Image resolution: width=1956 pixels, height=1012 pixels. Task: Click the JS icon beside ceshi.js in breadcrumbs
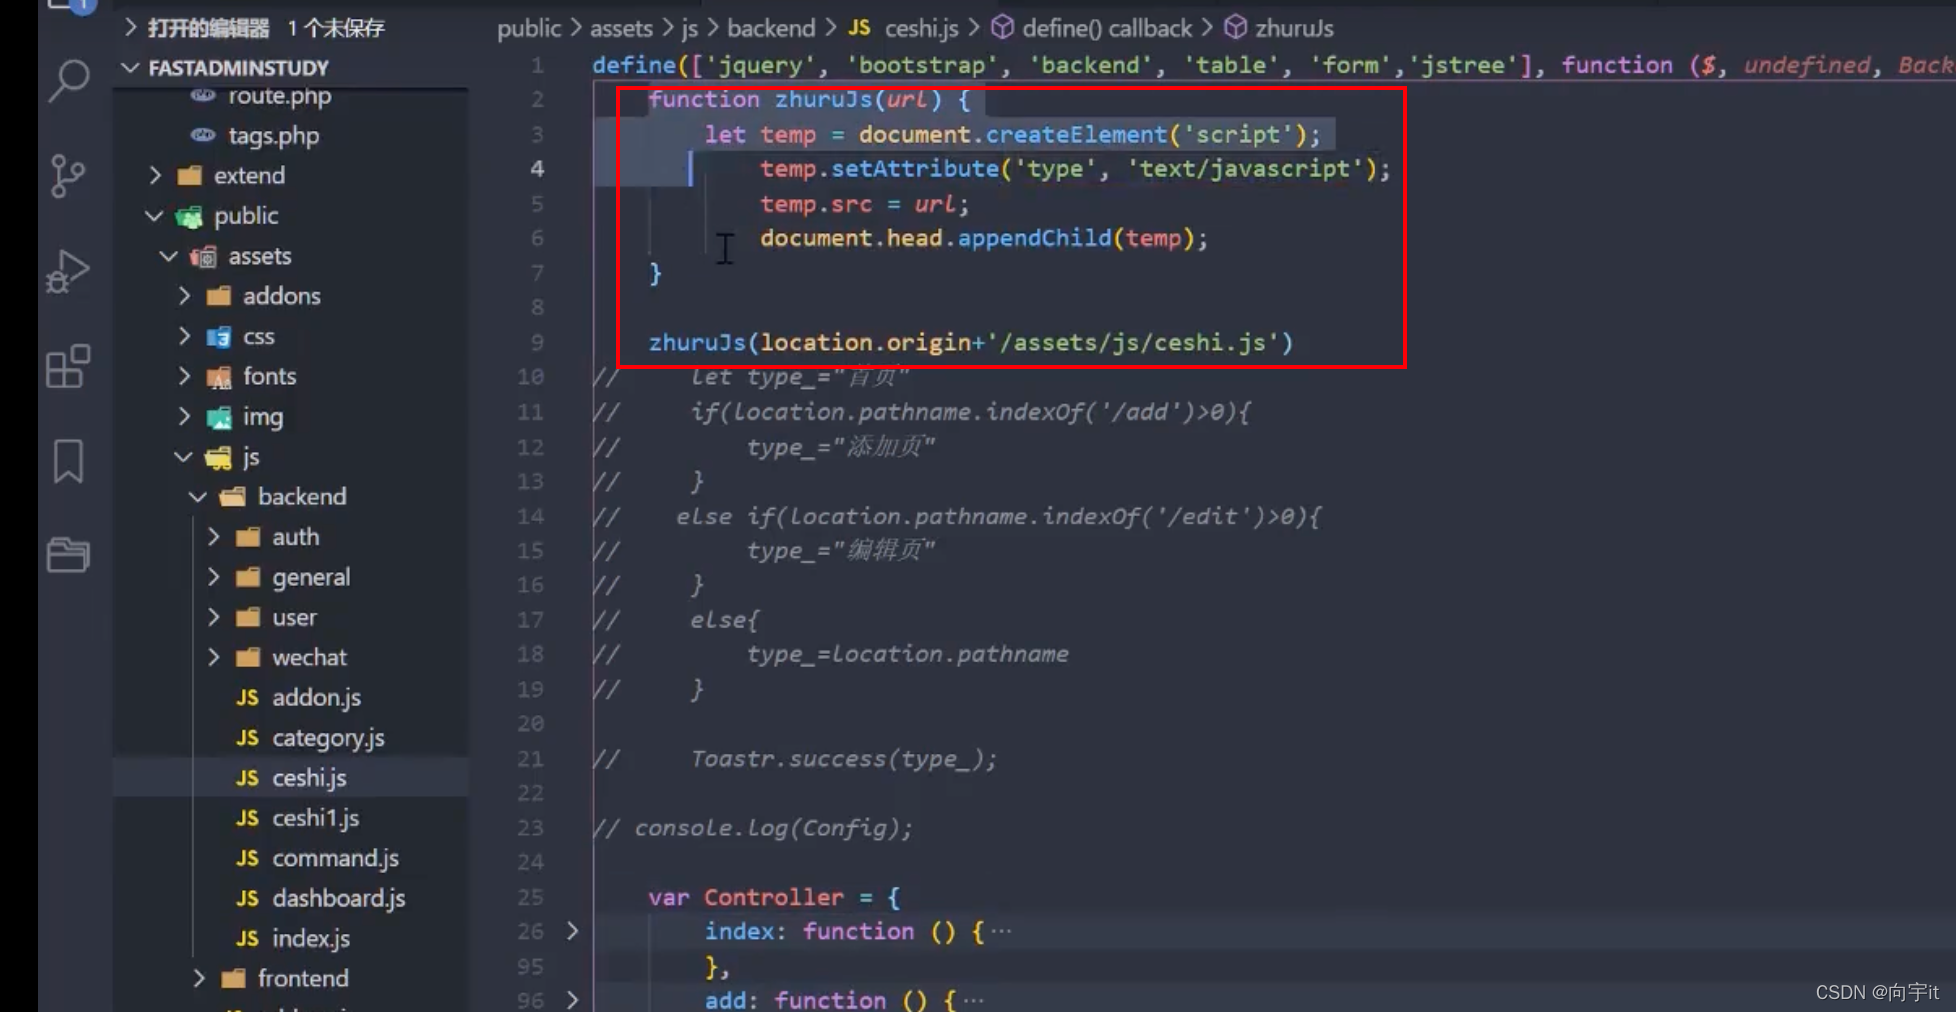point(858,28)
